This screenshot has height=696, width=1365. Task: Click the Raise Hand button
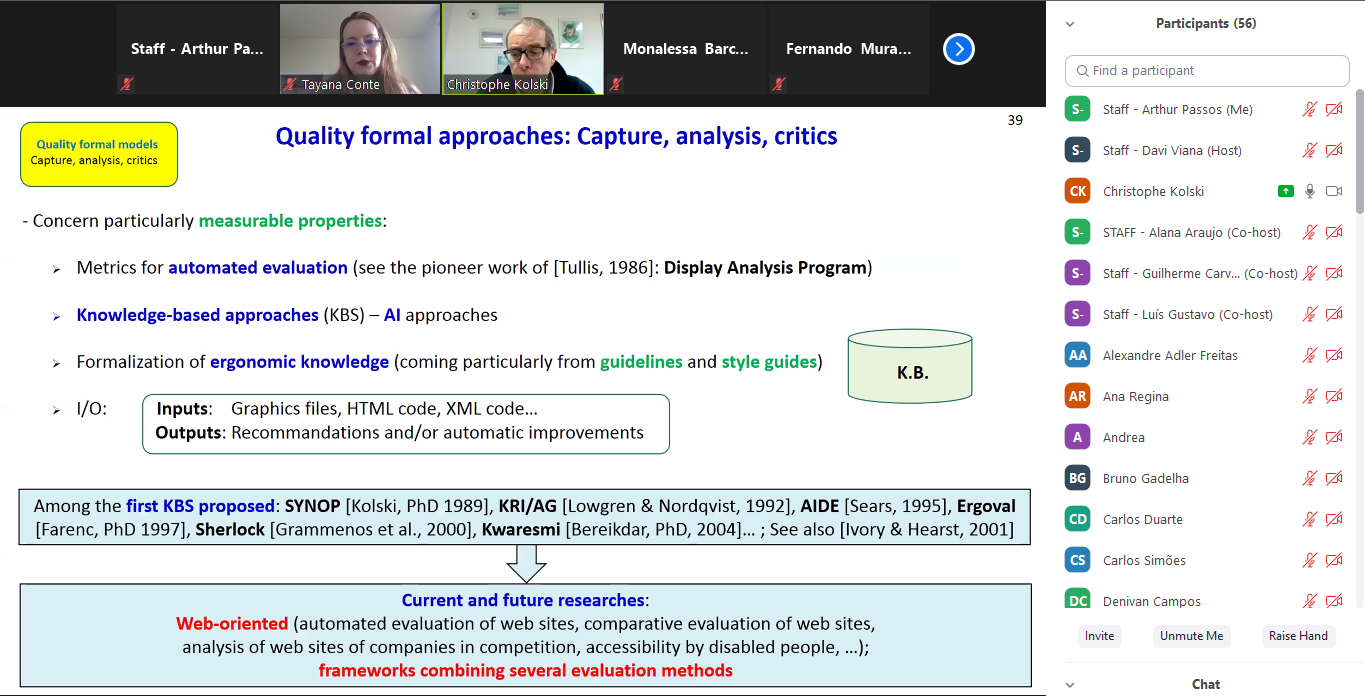[1298, 636]
